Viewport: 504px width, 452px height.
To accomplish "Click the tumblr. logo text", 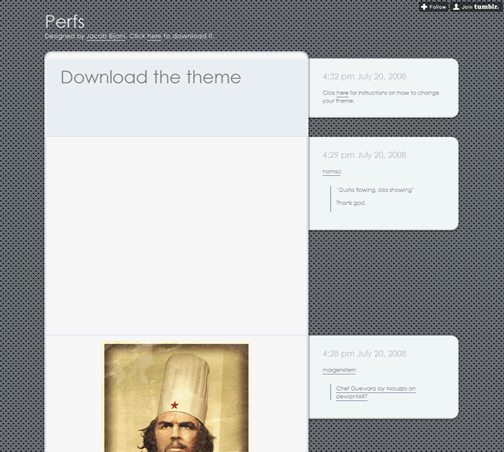I will coord(486,7).
